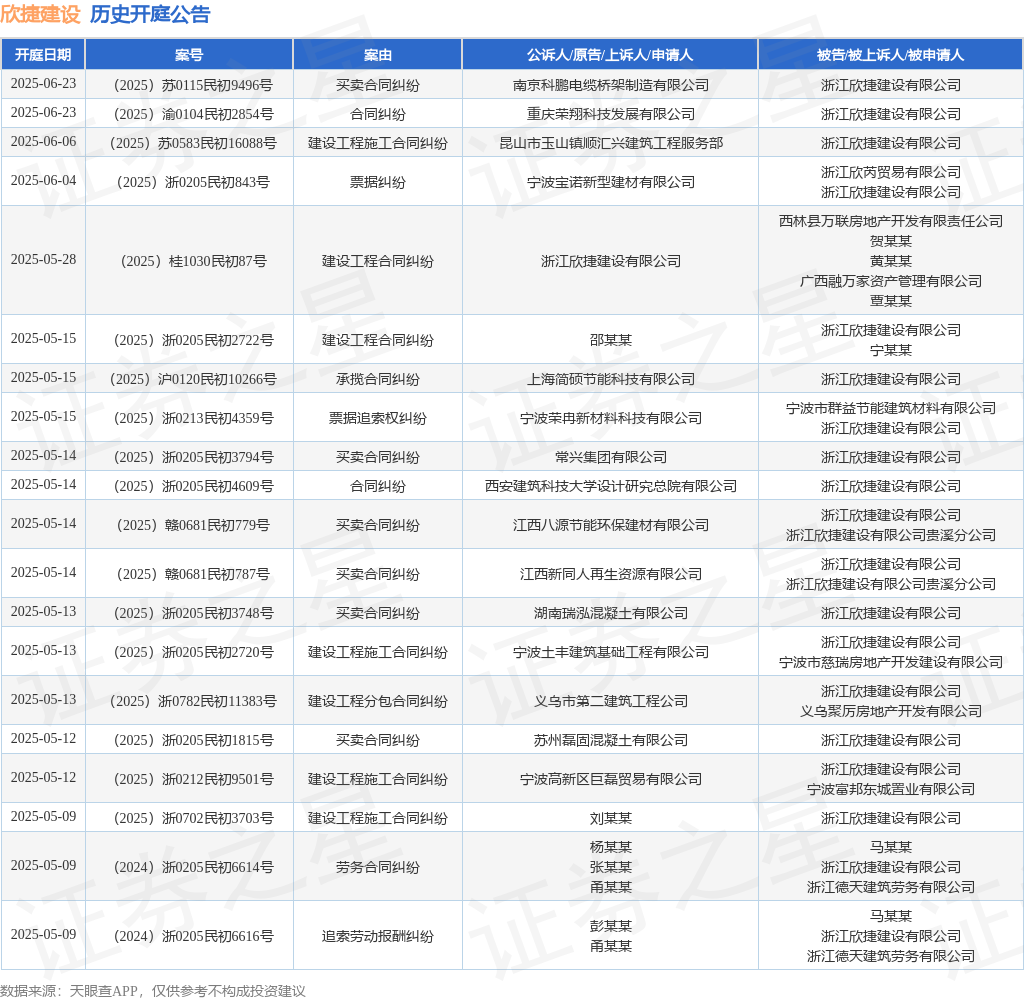This screenshot has height=1000, width=1024.
Task: Click the 建设工程分包合同纠纷 case cause
Action: (377, 701)
